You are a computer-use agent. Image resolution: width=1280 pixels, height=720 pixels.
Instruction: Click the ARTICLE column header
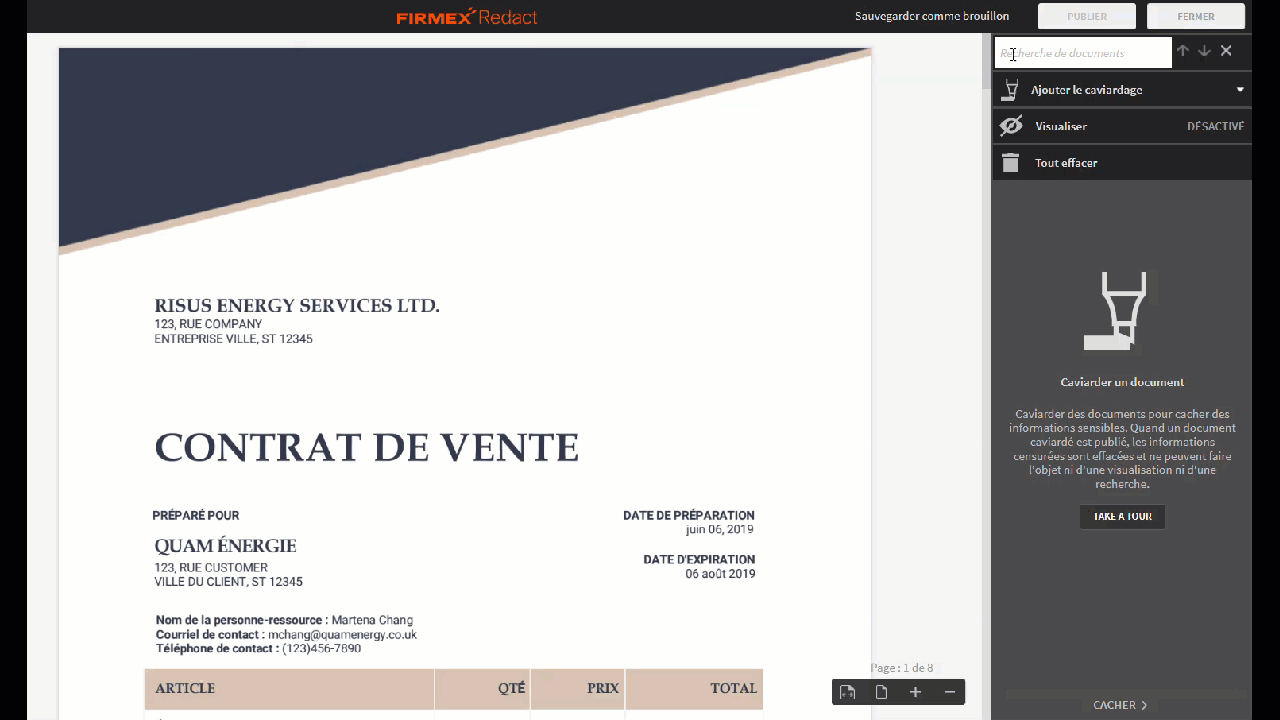pyautogui.click(x=185, y=688)
